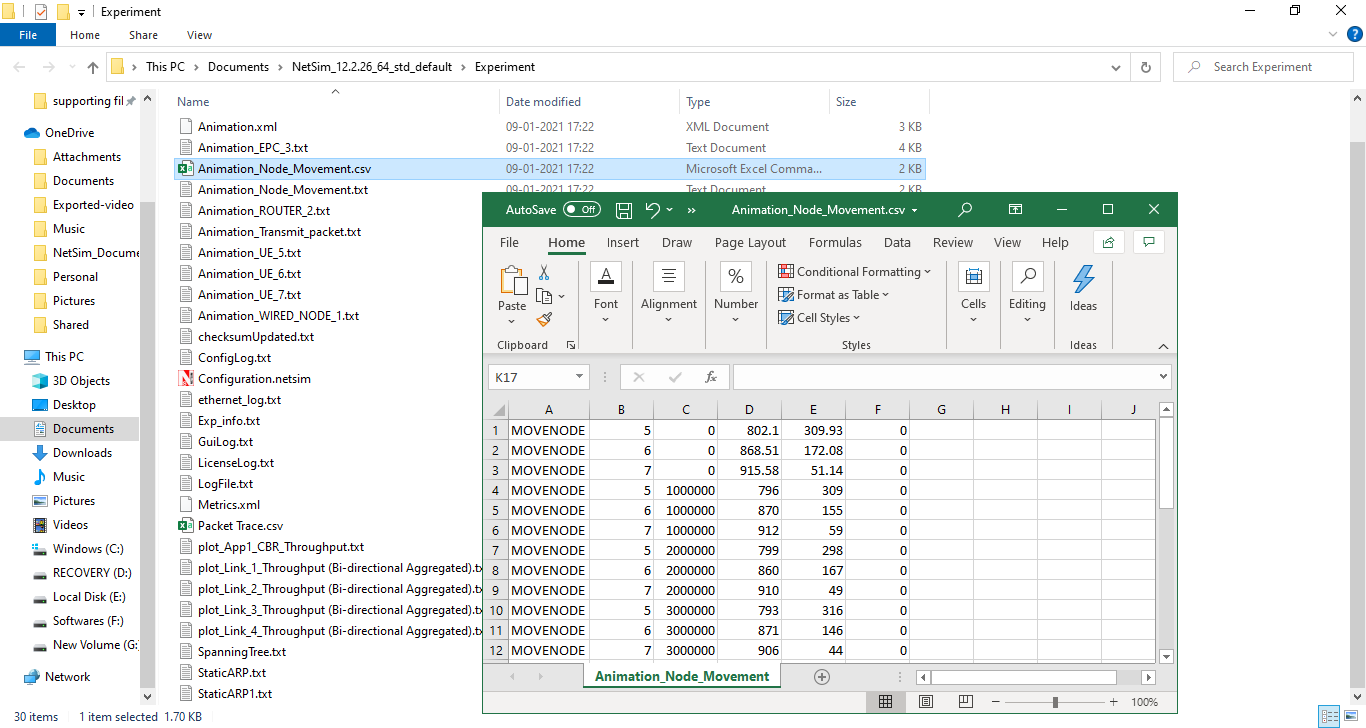Screen dimensions: 1366x728
Task: Open Explorer address history dropdown
Action: pos(1116,67)
